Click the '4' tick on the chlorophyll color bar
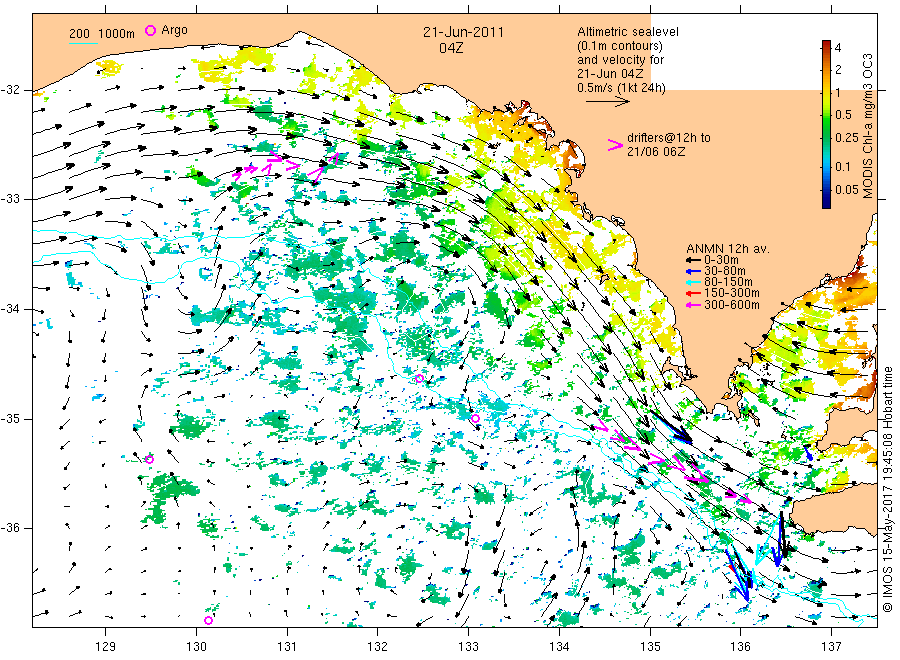This screenshot has width=900, height=660. [x=838, y=48]
